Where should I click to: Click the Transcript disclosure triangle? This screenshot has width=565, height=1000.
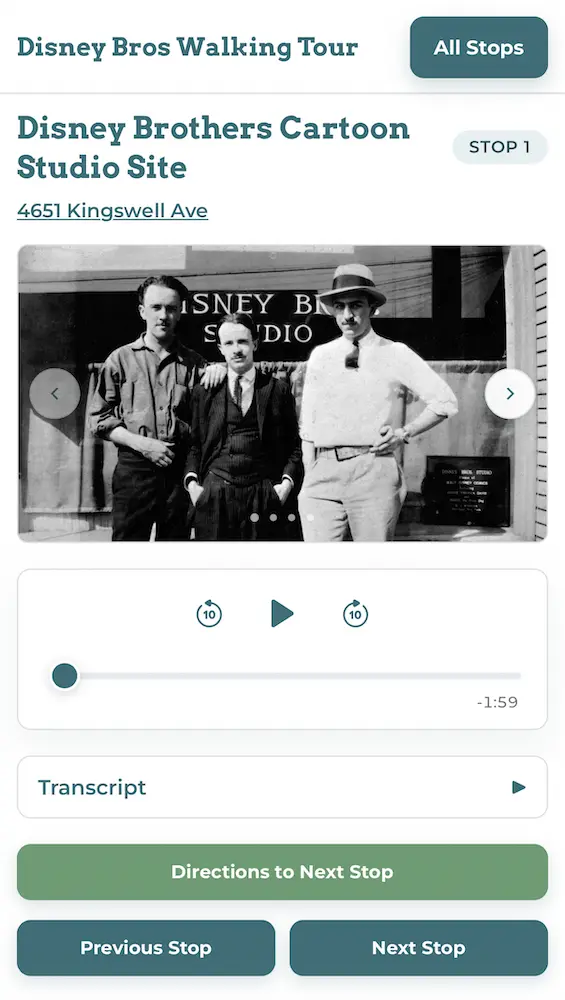[518, 787]
